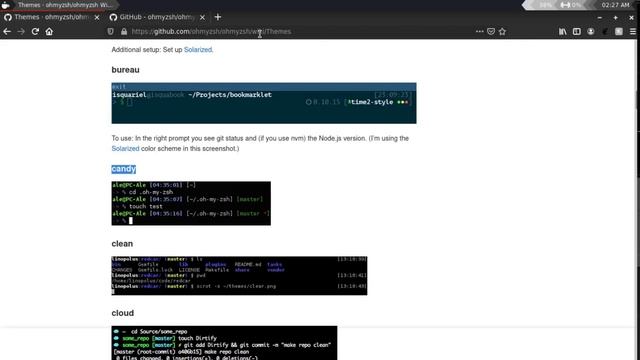The height and width of the screenshot is (360, 640).
Task: Open the browser home page
Action: click(x=49, y=31)
